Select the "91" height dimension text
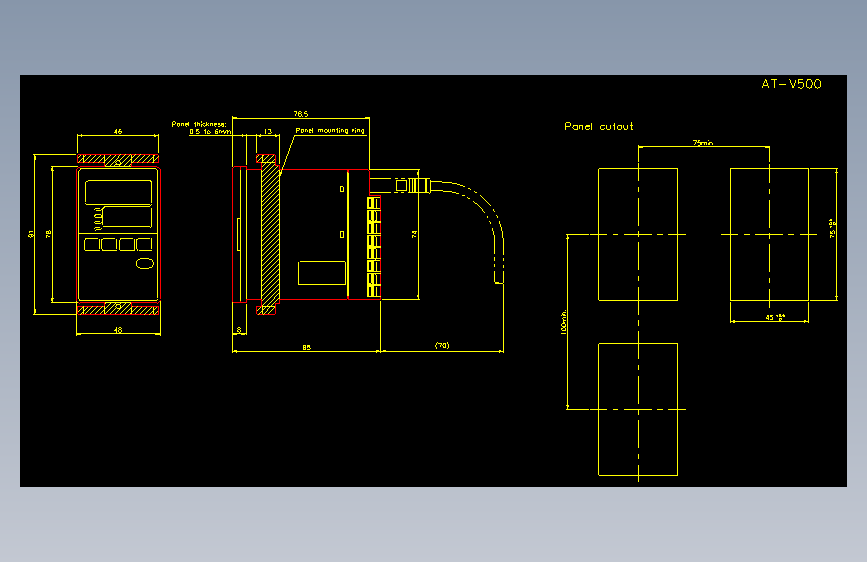 click(x=31, y=234)
